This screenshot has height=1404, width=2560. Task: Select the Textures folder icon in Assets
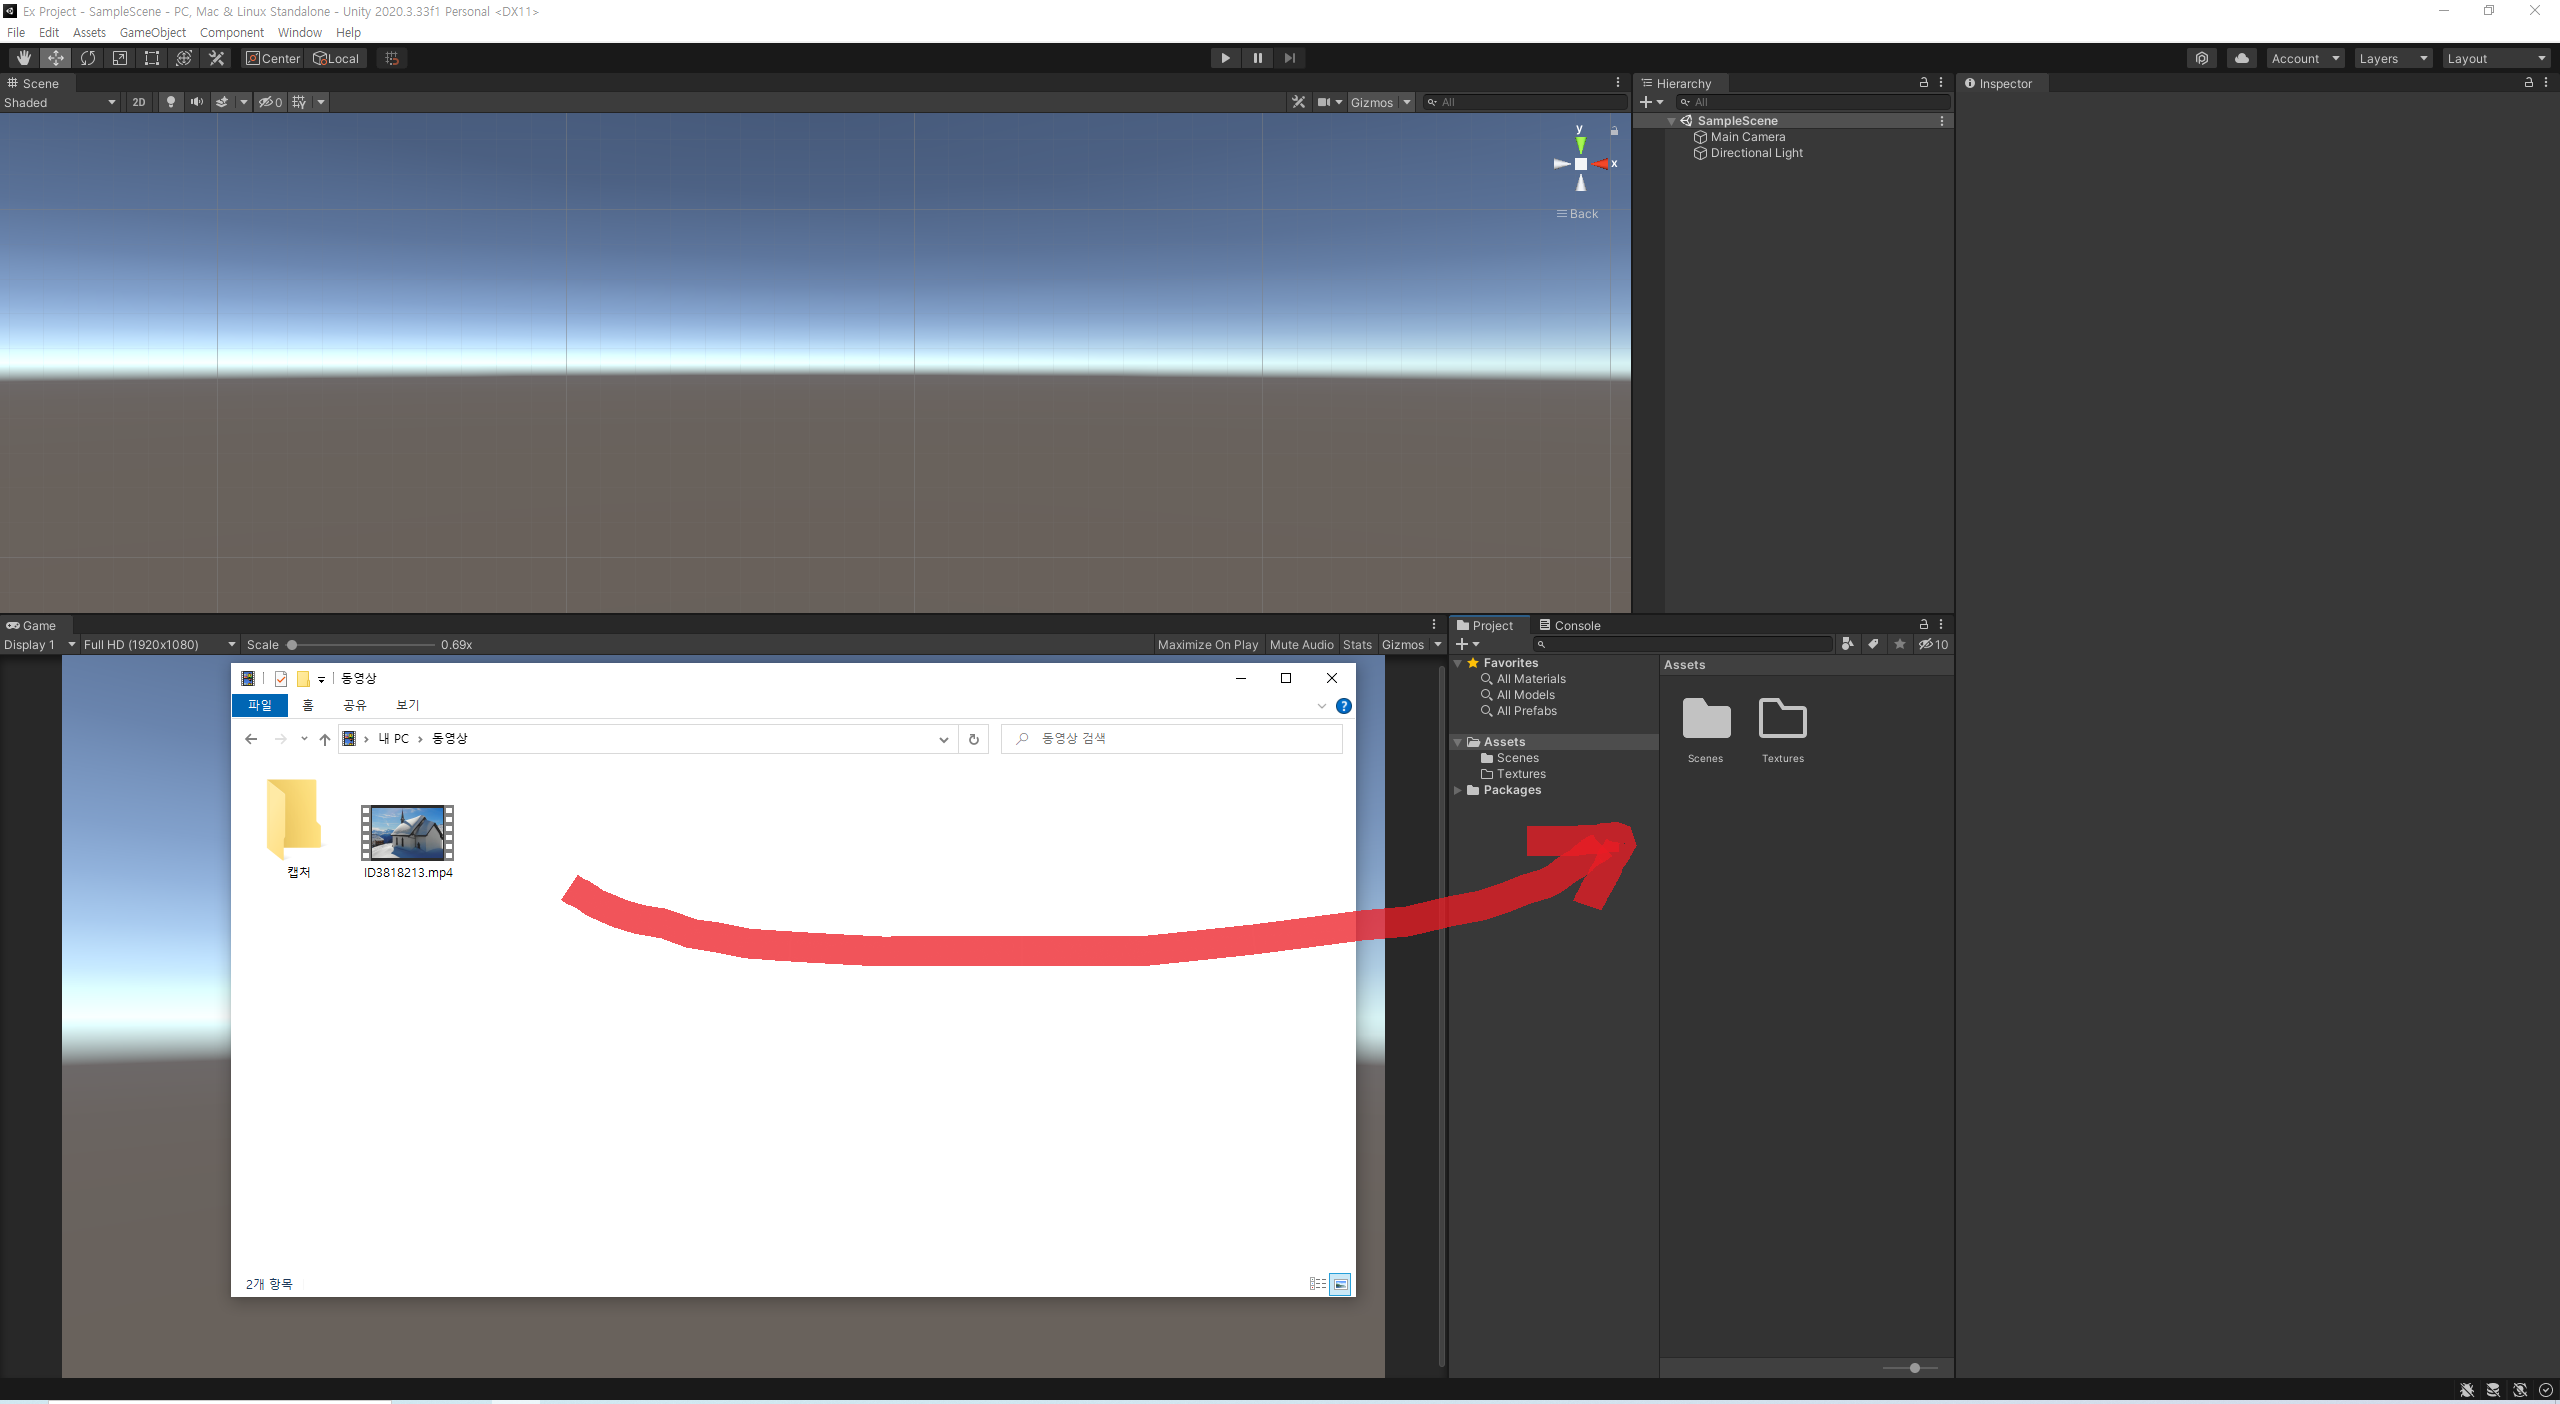pos(1782,720)
